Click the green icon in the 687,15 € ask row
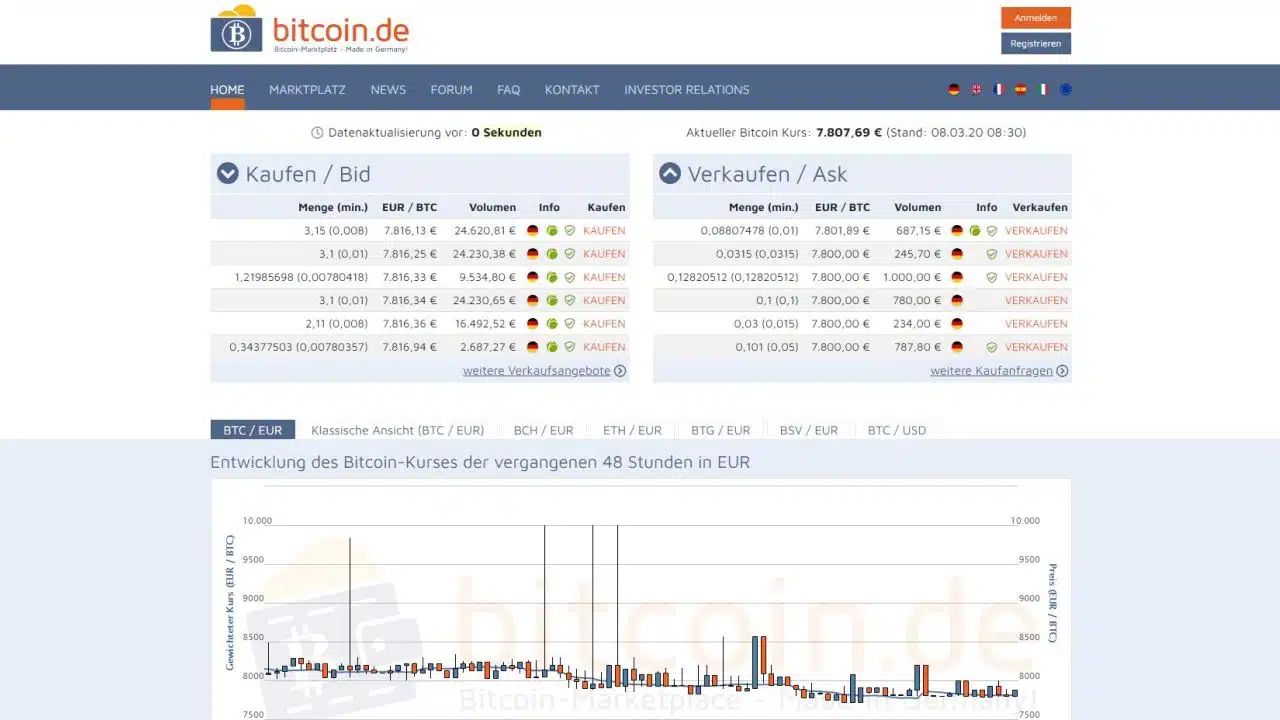The image size is (1280, 720). coord(974,230)
